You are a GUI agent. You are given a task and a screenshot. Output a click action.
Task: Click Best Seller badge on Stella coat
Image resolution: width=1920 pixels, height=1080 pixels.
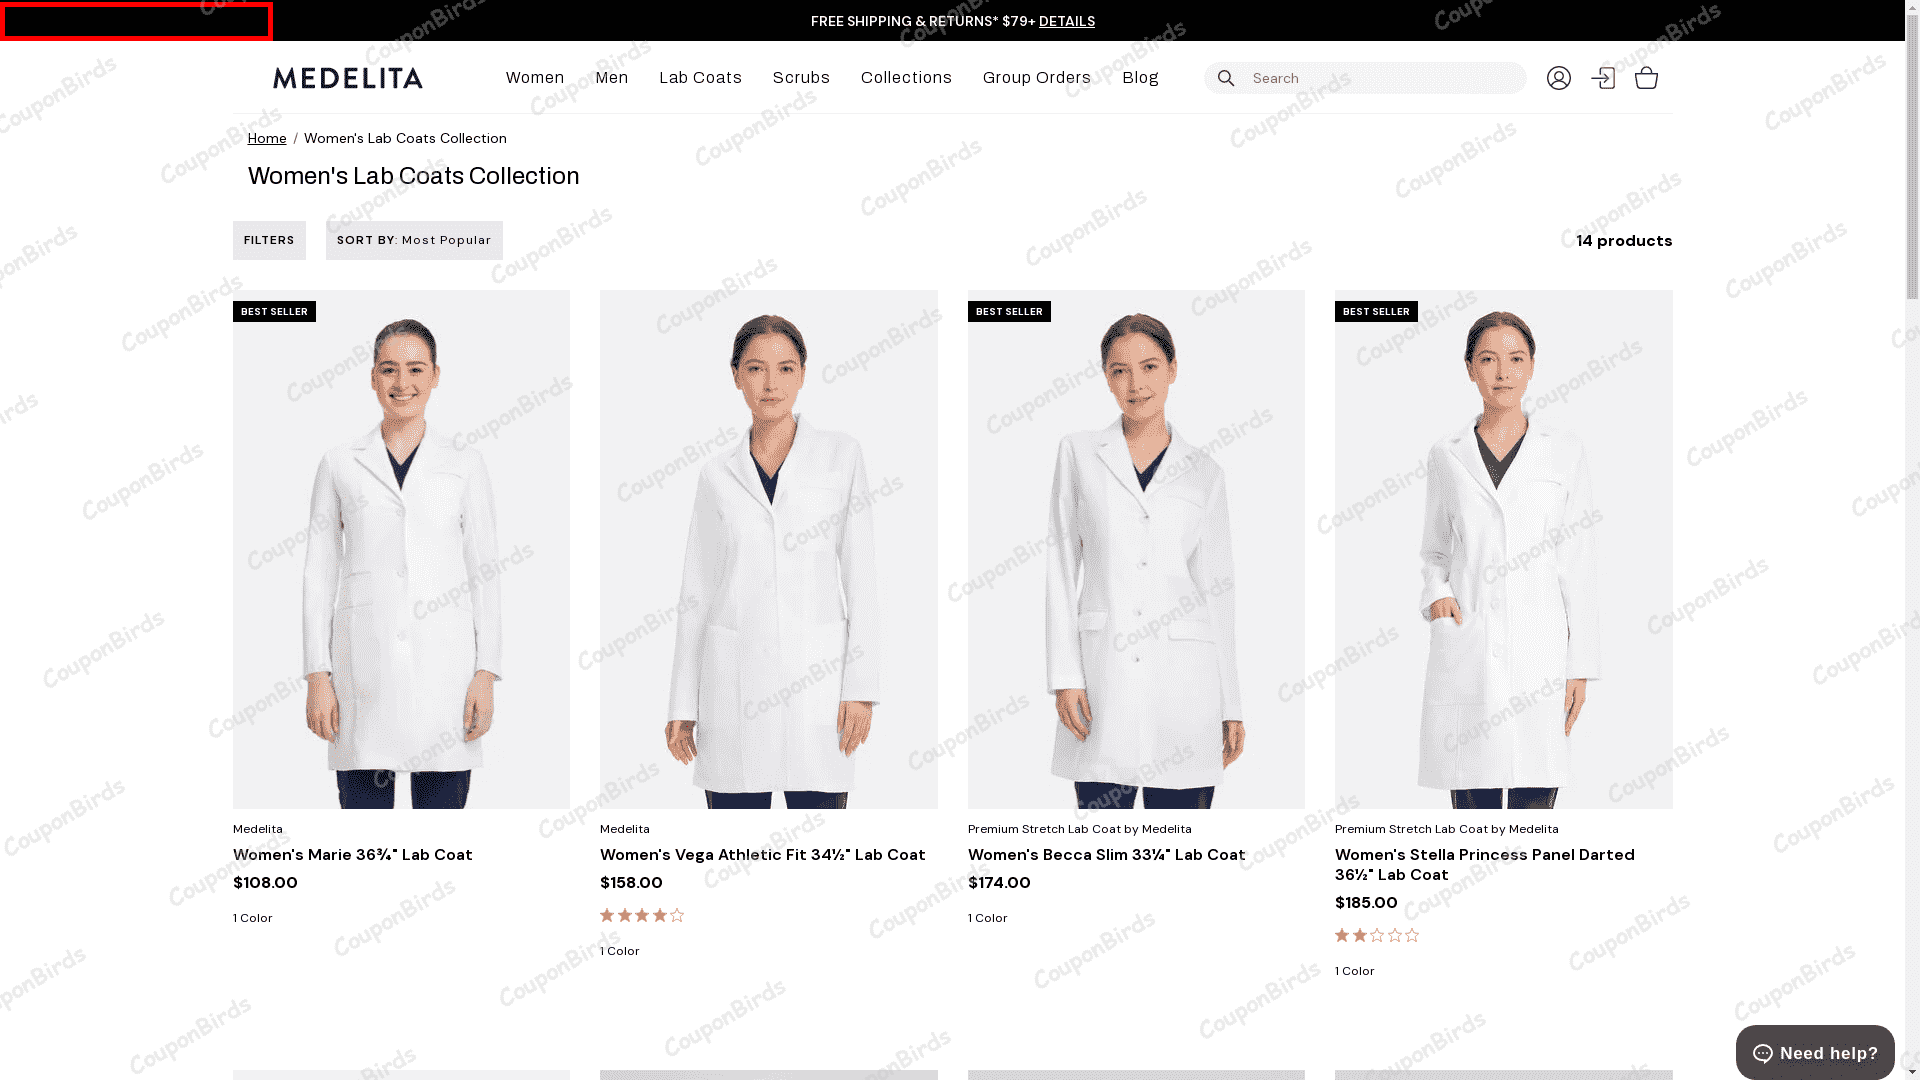pyautogui.click(x=1376, y=312)
